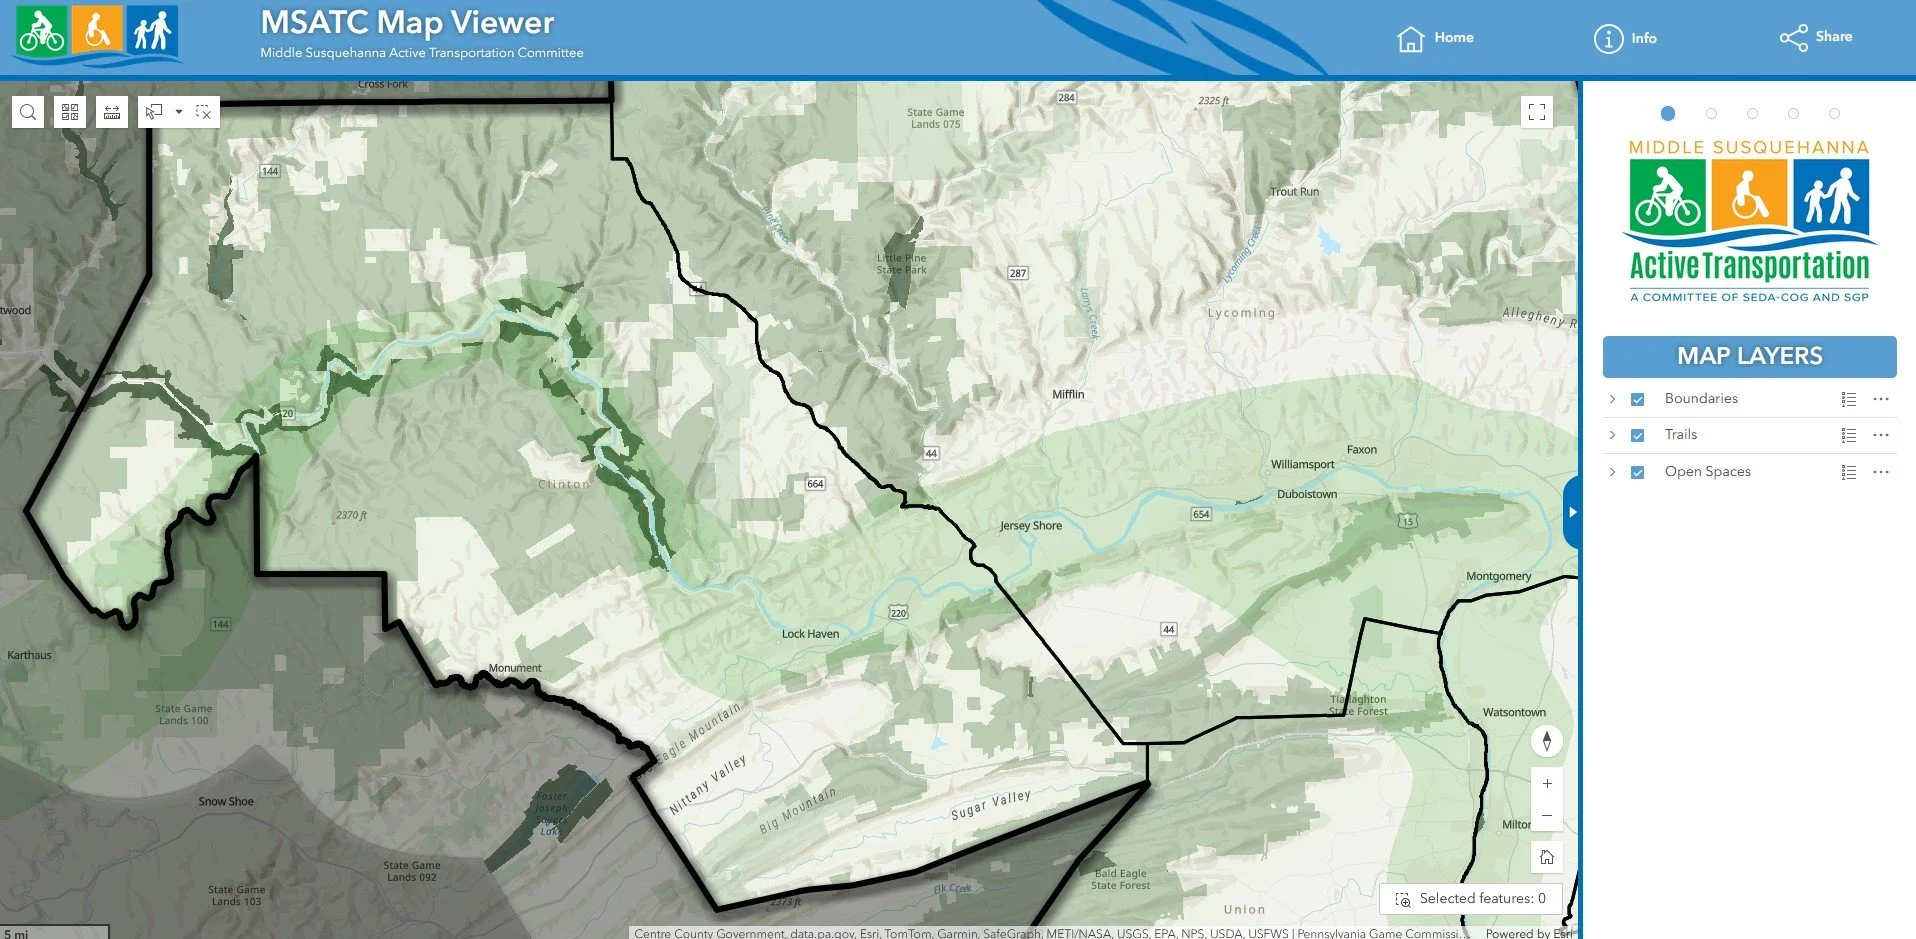The image size is (1916, 939).
Task: Open the basemap gallery tool
Action: coord(70,112)
